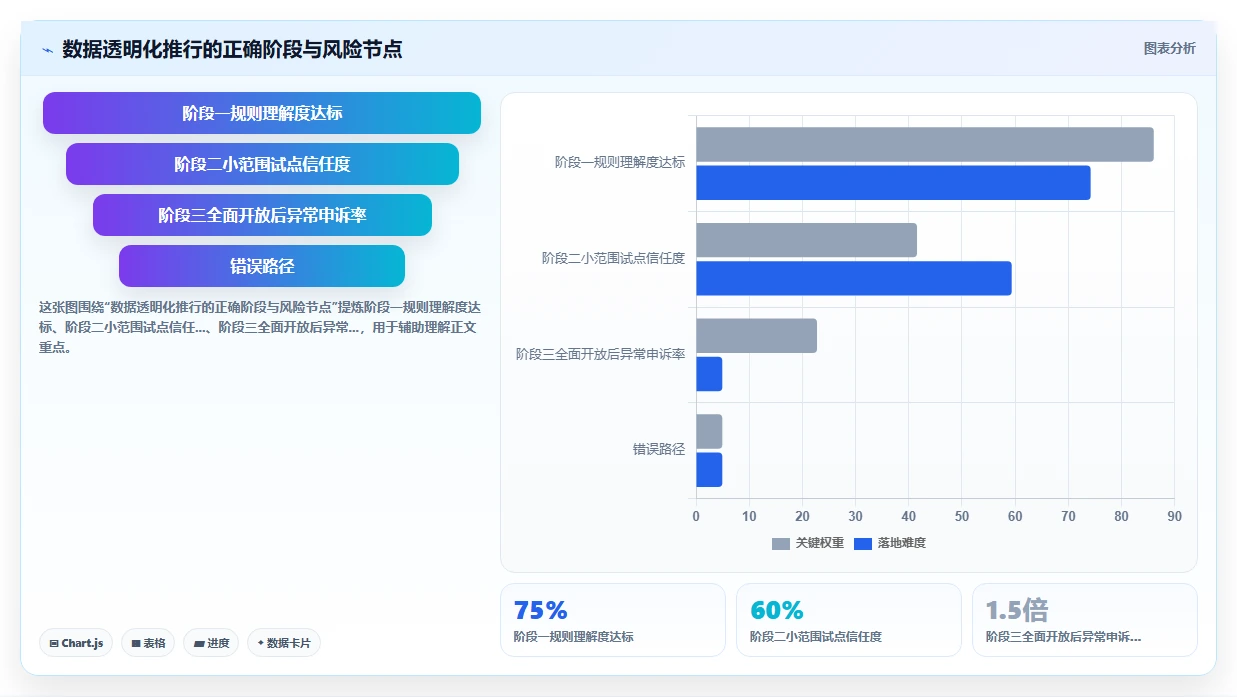Viewport: 1237px width, 697px height.
Task: Click x-axis tick value 50
Action: pos(962,517)
